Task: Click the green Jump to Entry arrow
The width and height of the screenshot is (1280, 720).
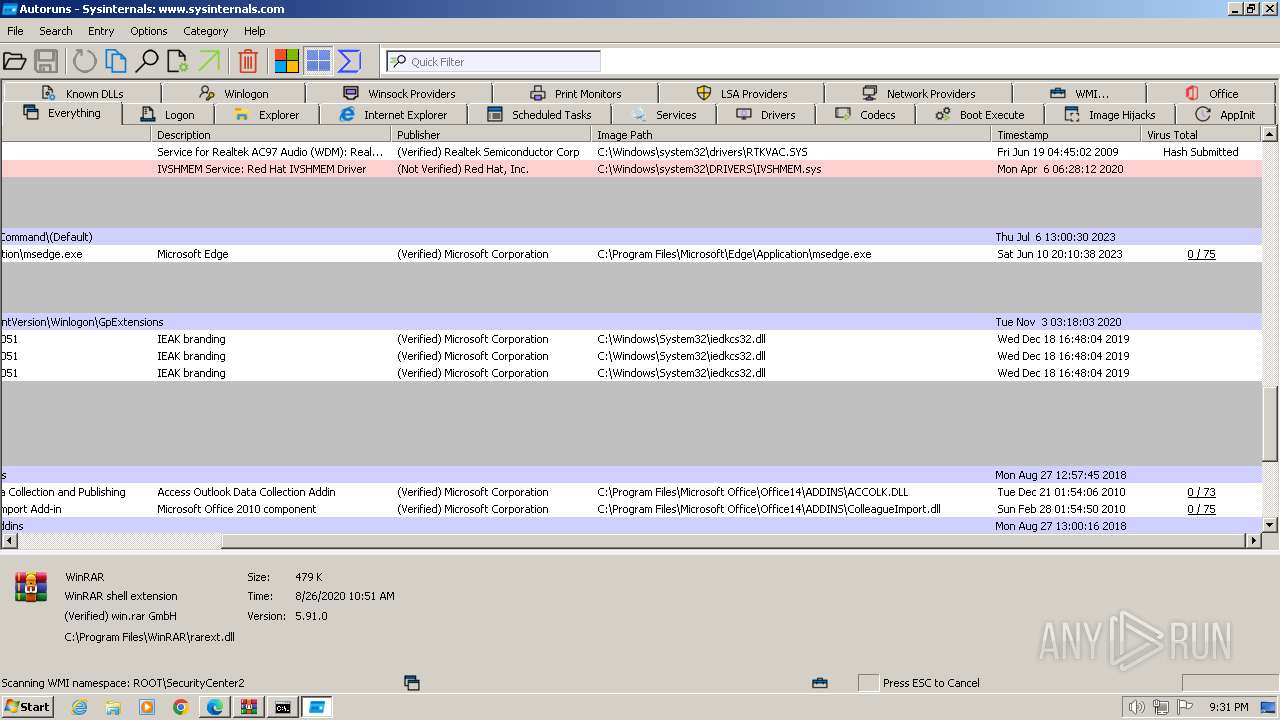Action: point(209,61)
